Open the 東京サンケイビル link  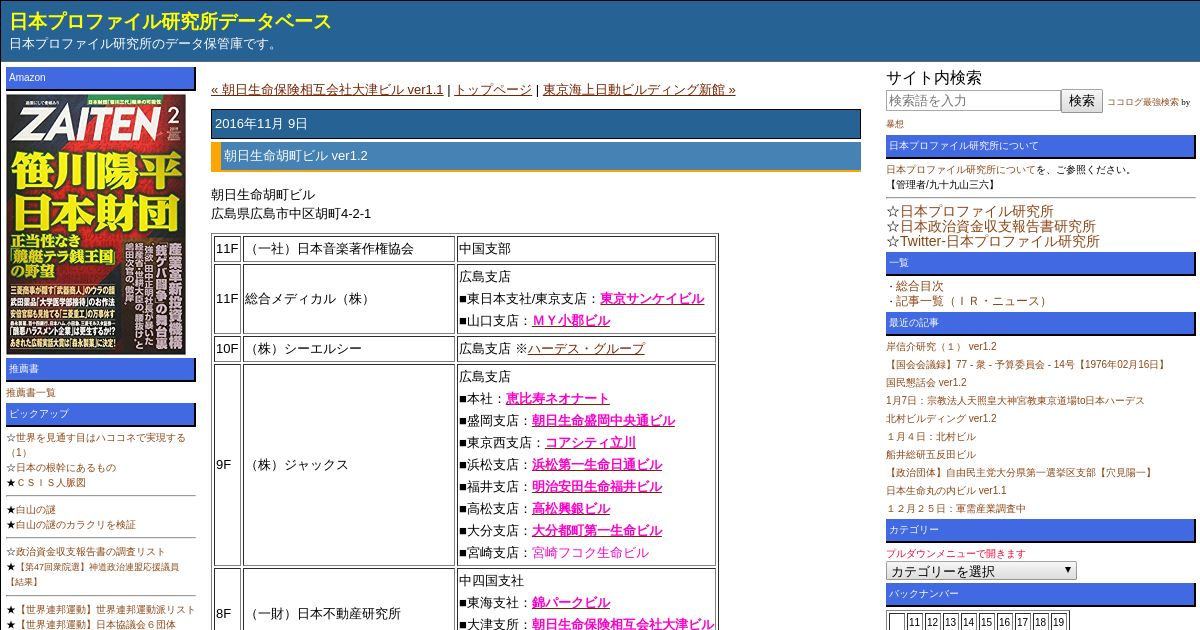(x=652, y=298)
